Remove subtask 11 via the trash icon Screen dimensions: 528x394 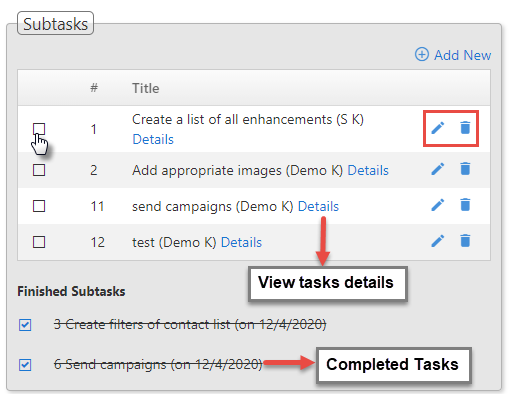(x=465, y=205)
